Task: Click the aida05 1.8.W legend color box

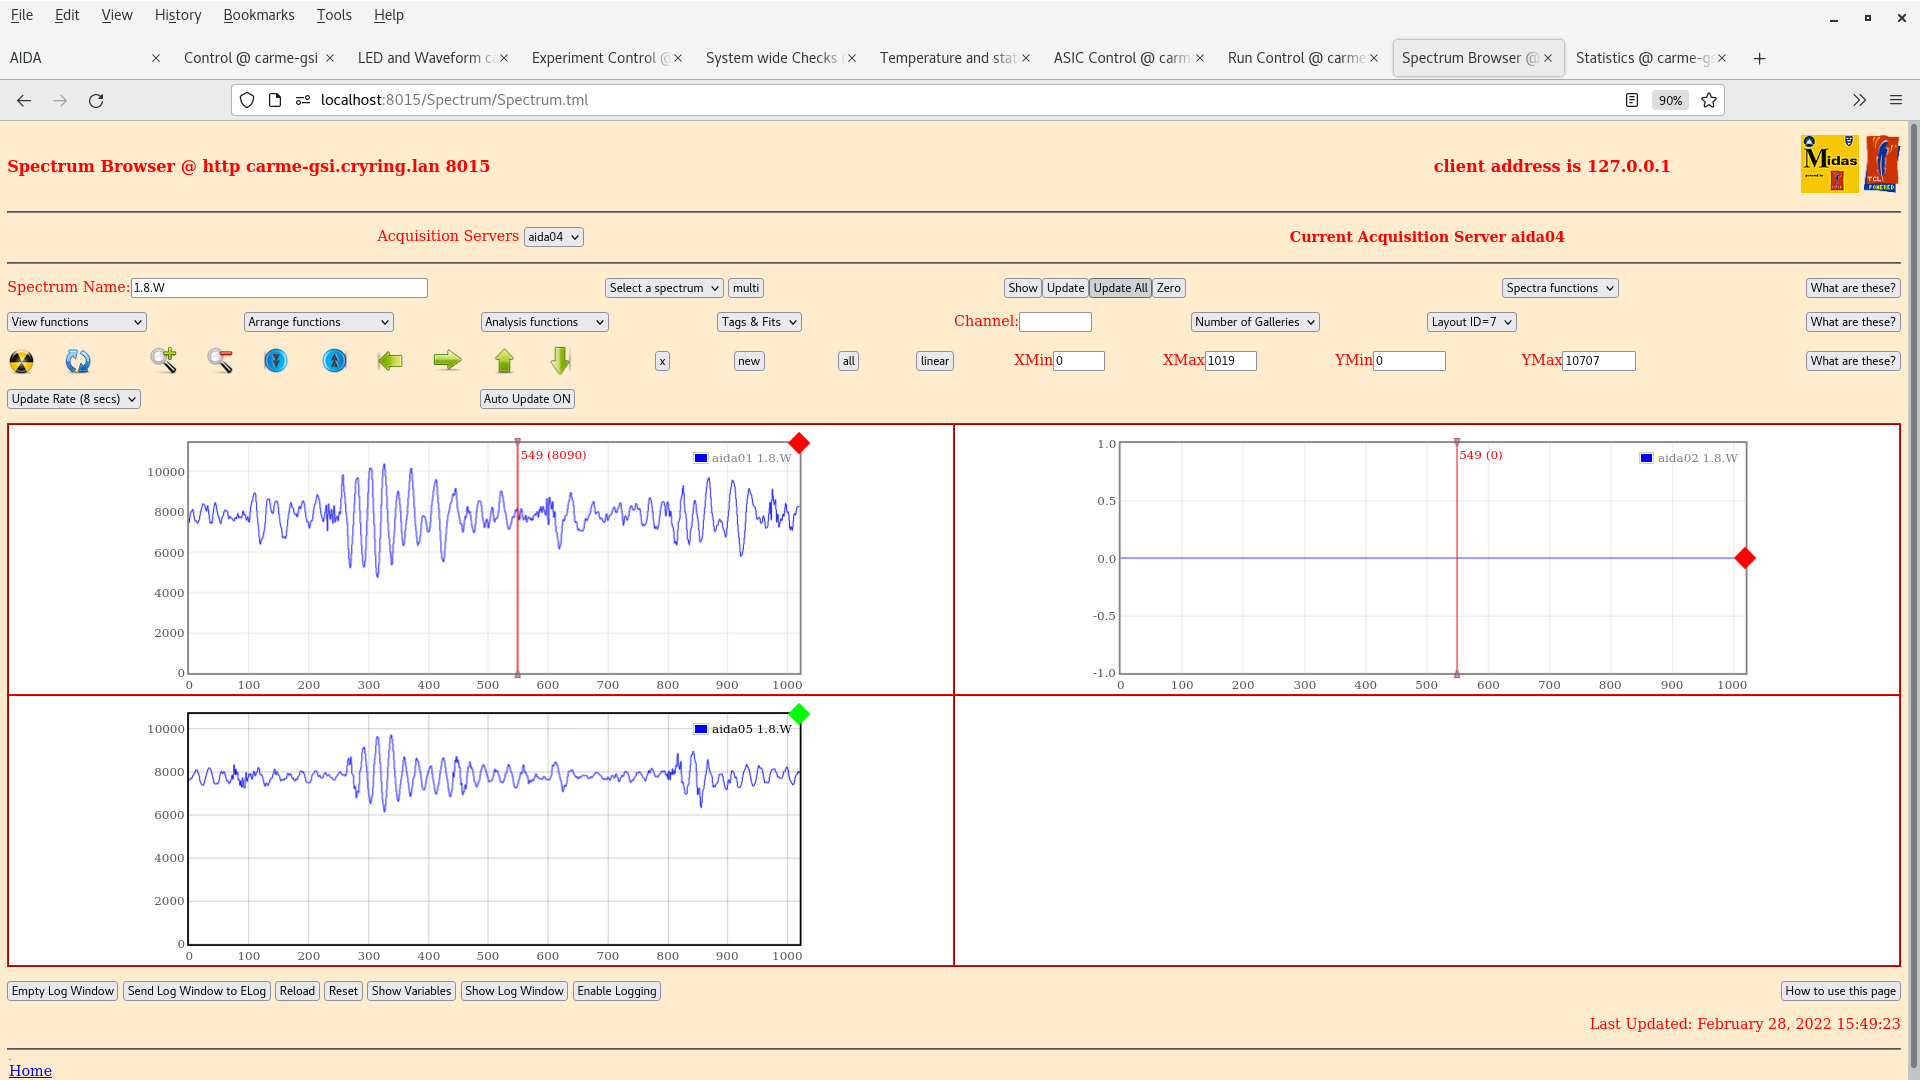Action: (x=701, y=729)
